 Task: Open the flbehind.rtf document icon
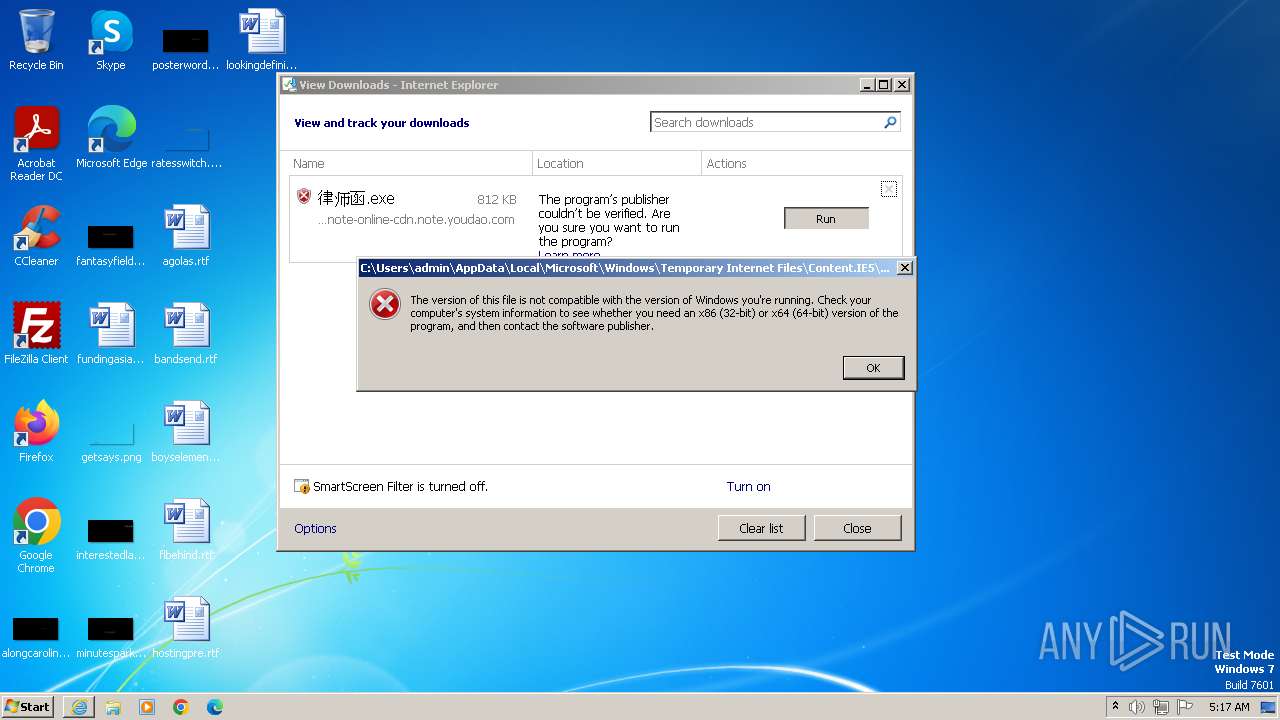coord(186,530)
